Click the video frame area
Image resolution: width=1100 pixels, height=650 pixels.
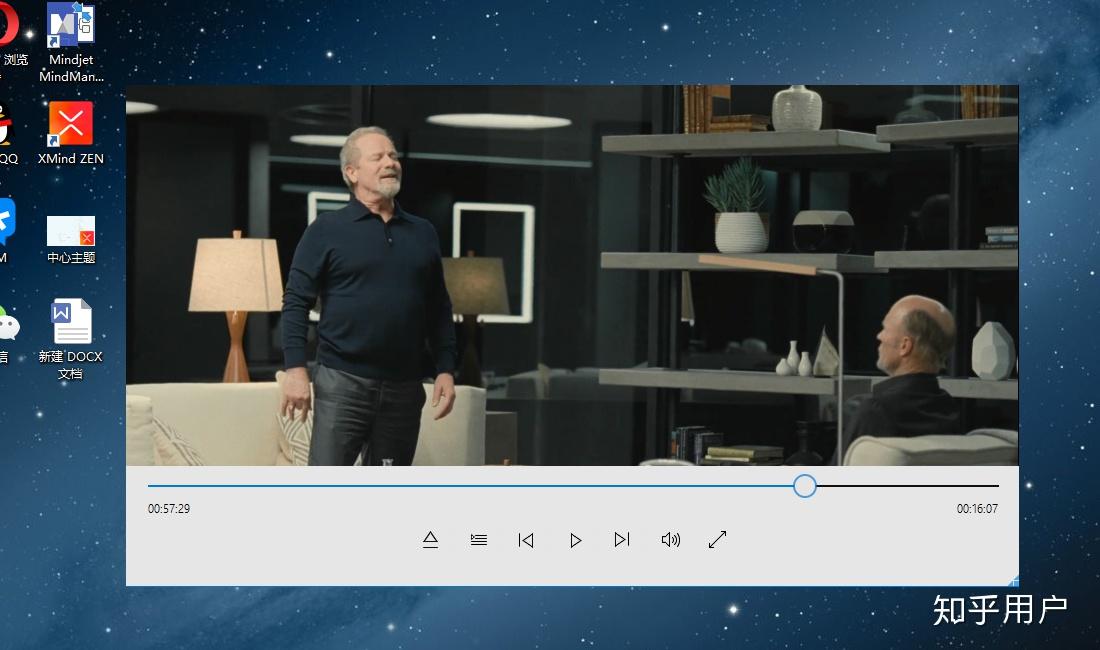[x=572, y=275]
